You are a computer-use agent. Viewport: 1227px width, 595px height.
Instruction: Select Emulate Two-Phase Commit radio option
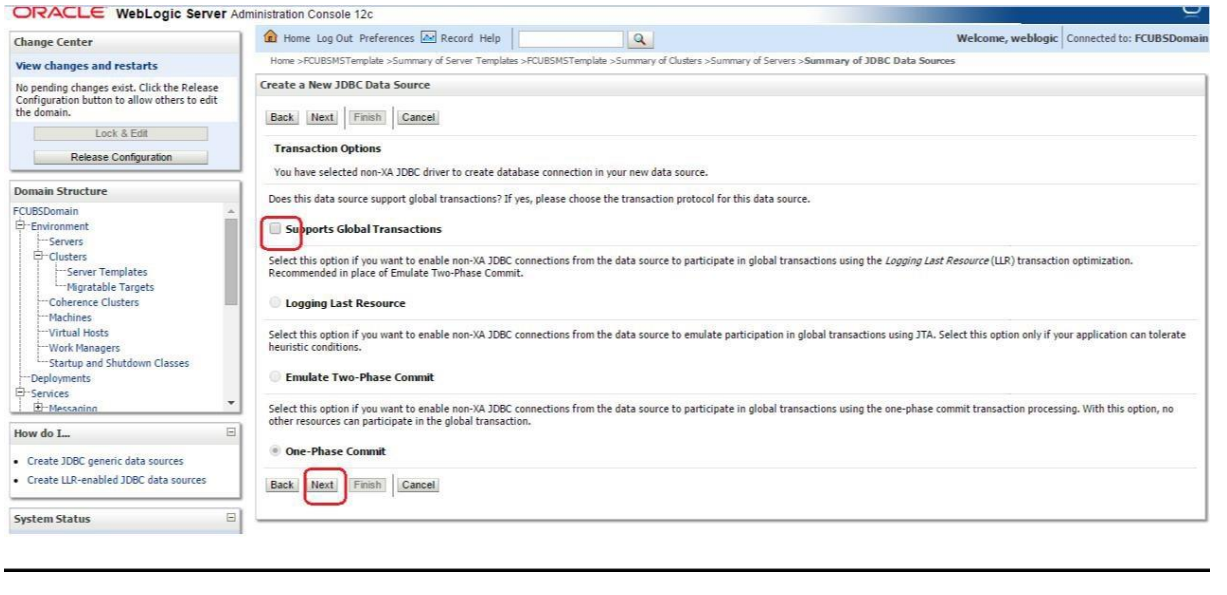[x=275, y=377]
